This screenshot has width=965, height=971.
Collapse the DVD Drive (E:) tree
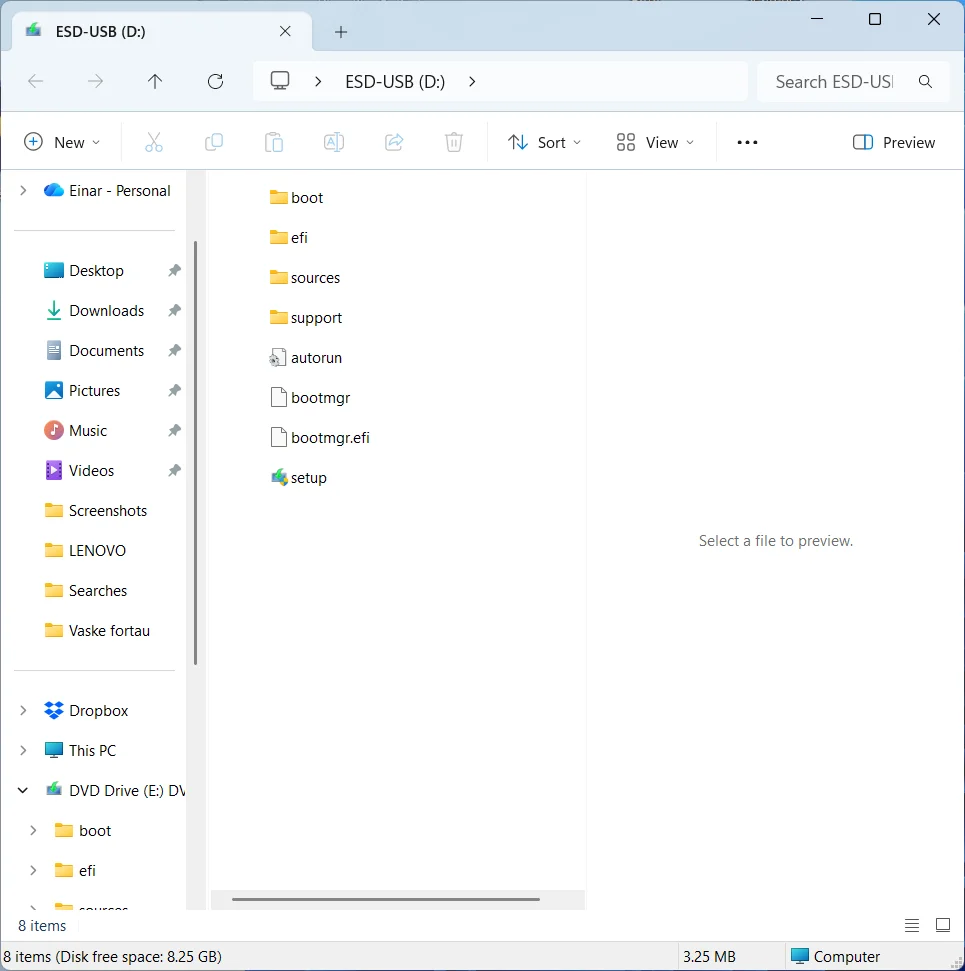point(22,790)
